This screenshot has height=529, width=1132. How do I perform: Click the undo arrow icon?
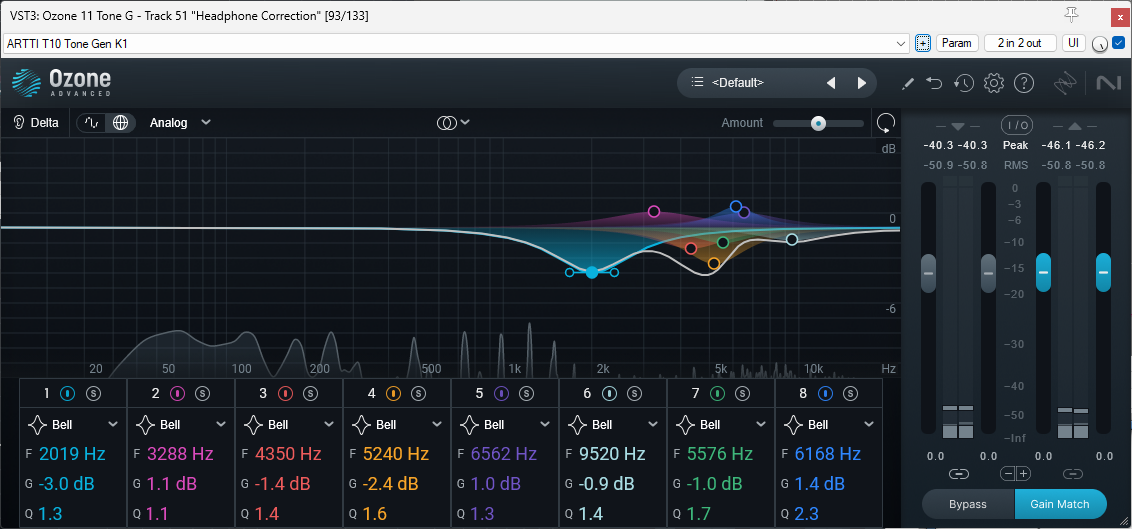pyautogui.click(x=934, y=83)
